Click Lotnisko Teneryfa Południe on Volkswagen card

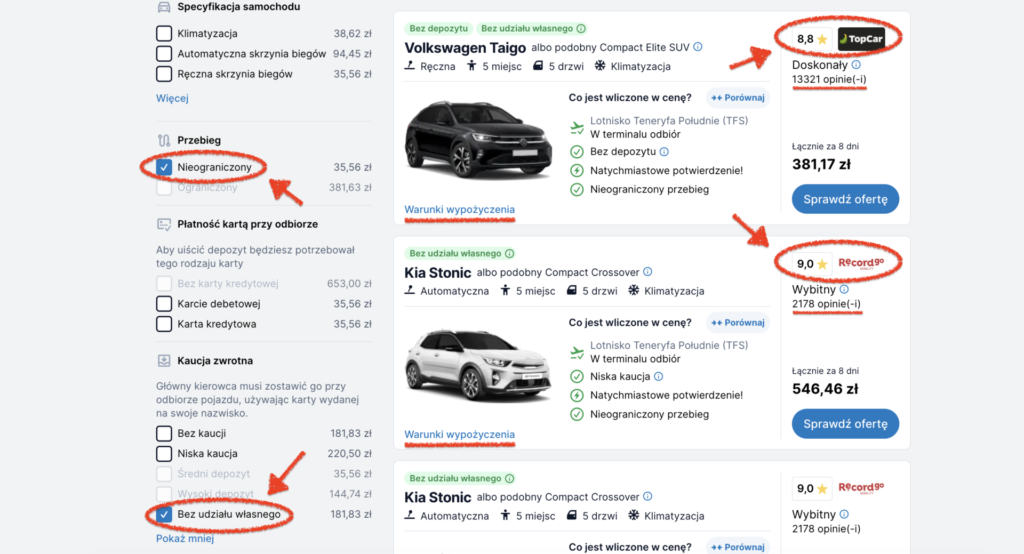[669, 121]
